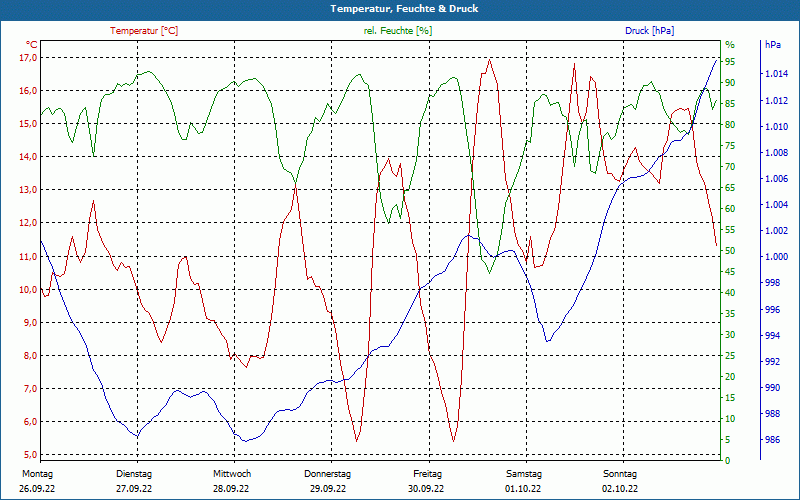Click the 'Montag' day label
Screen dimensions: 800x500
tap(37, 474)
